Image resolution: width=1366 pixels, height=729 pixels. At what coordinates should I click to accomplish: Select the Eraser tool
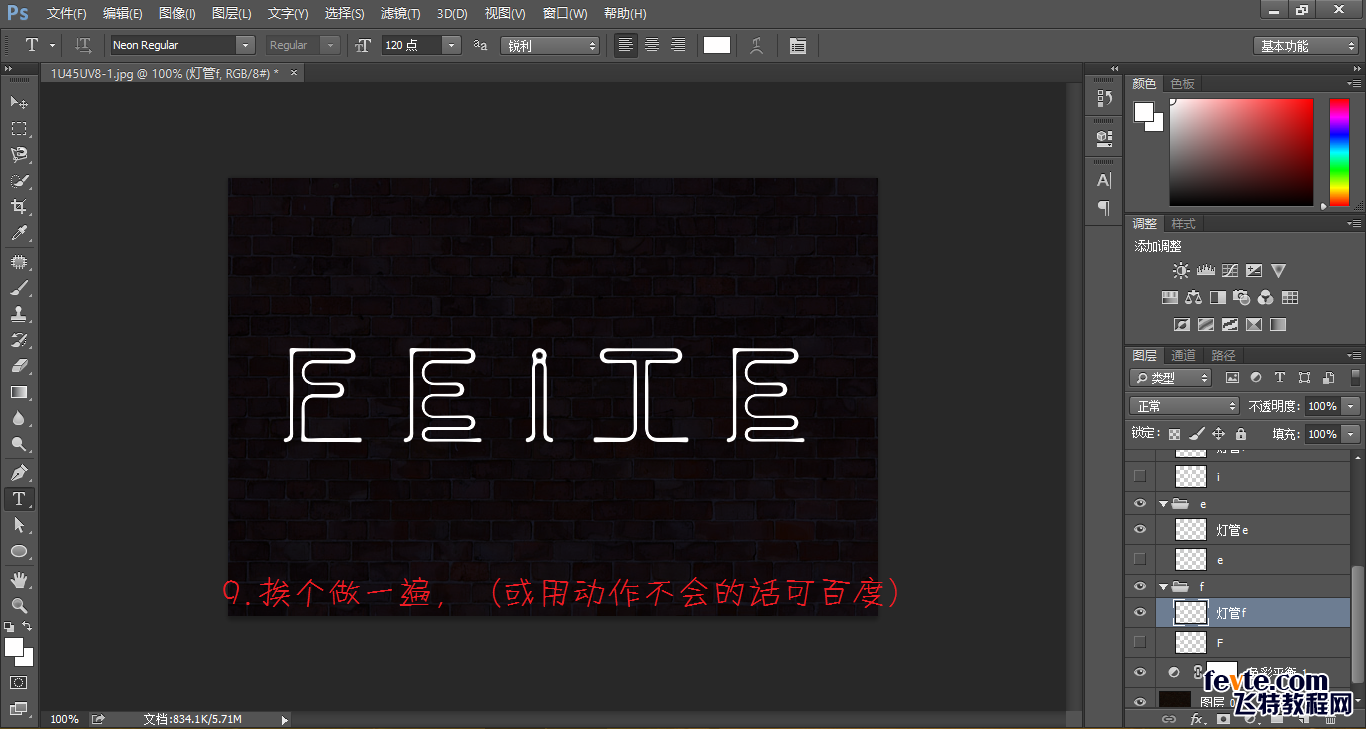pos(19,366)
